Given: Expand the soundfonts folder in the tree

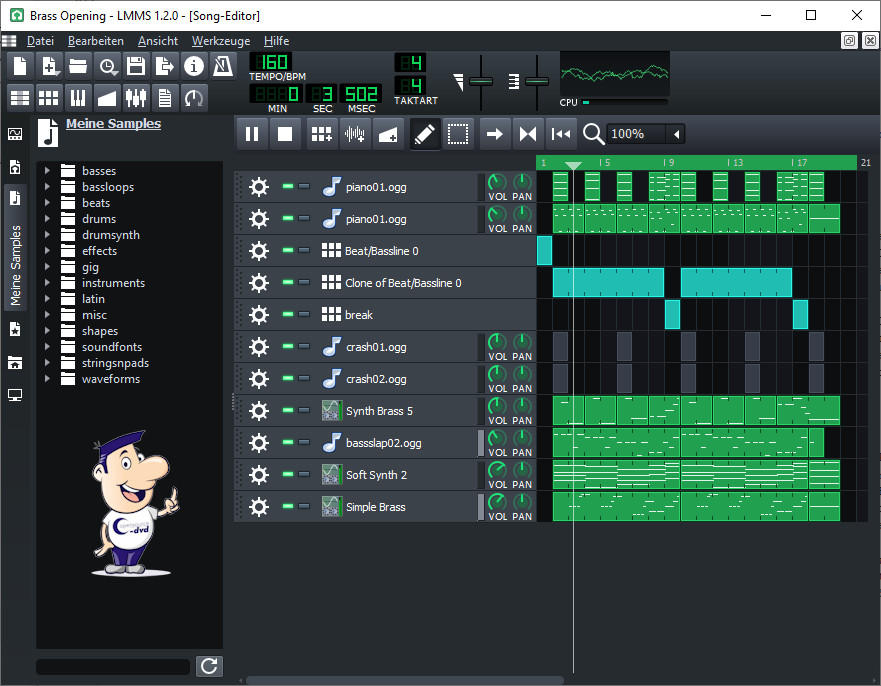Looking at the screenshot, I should pos(47,347).
